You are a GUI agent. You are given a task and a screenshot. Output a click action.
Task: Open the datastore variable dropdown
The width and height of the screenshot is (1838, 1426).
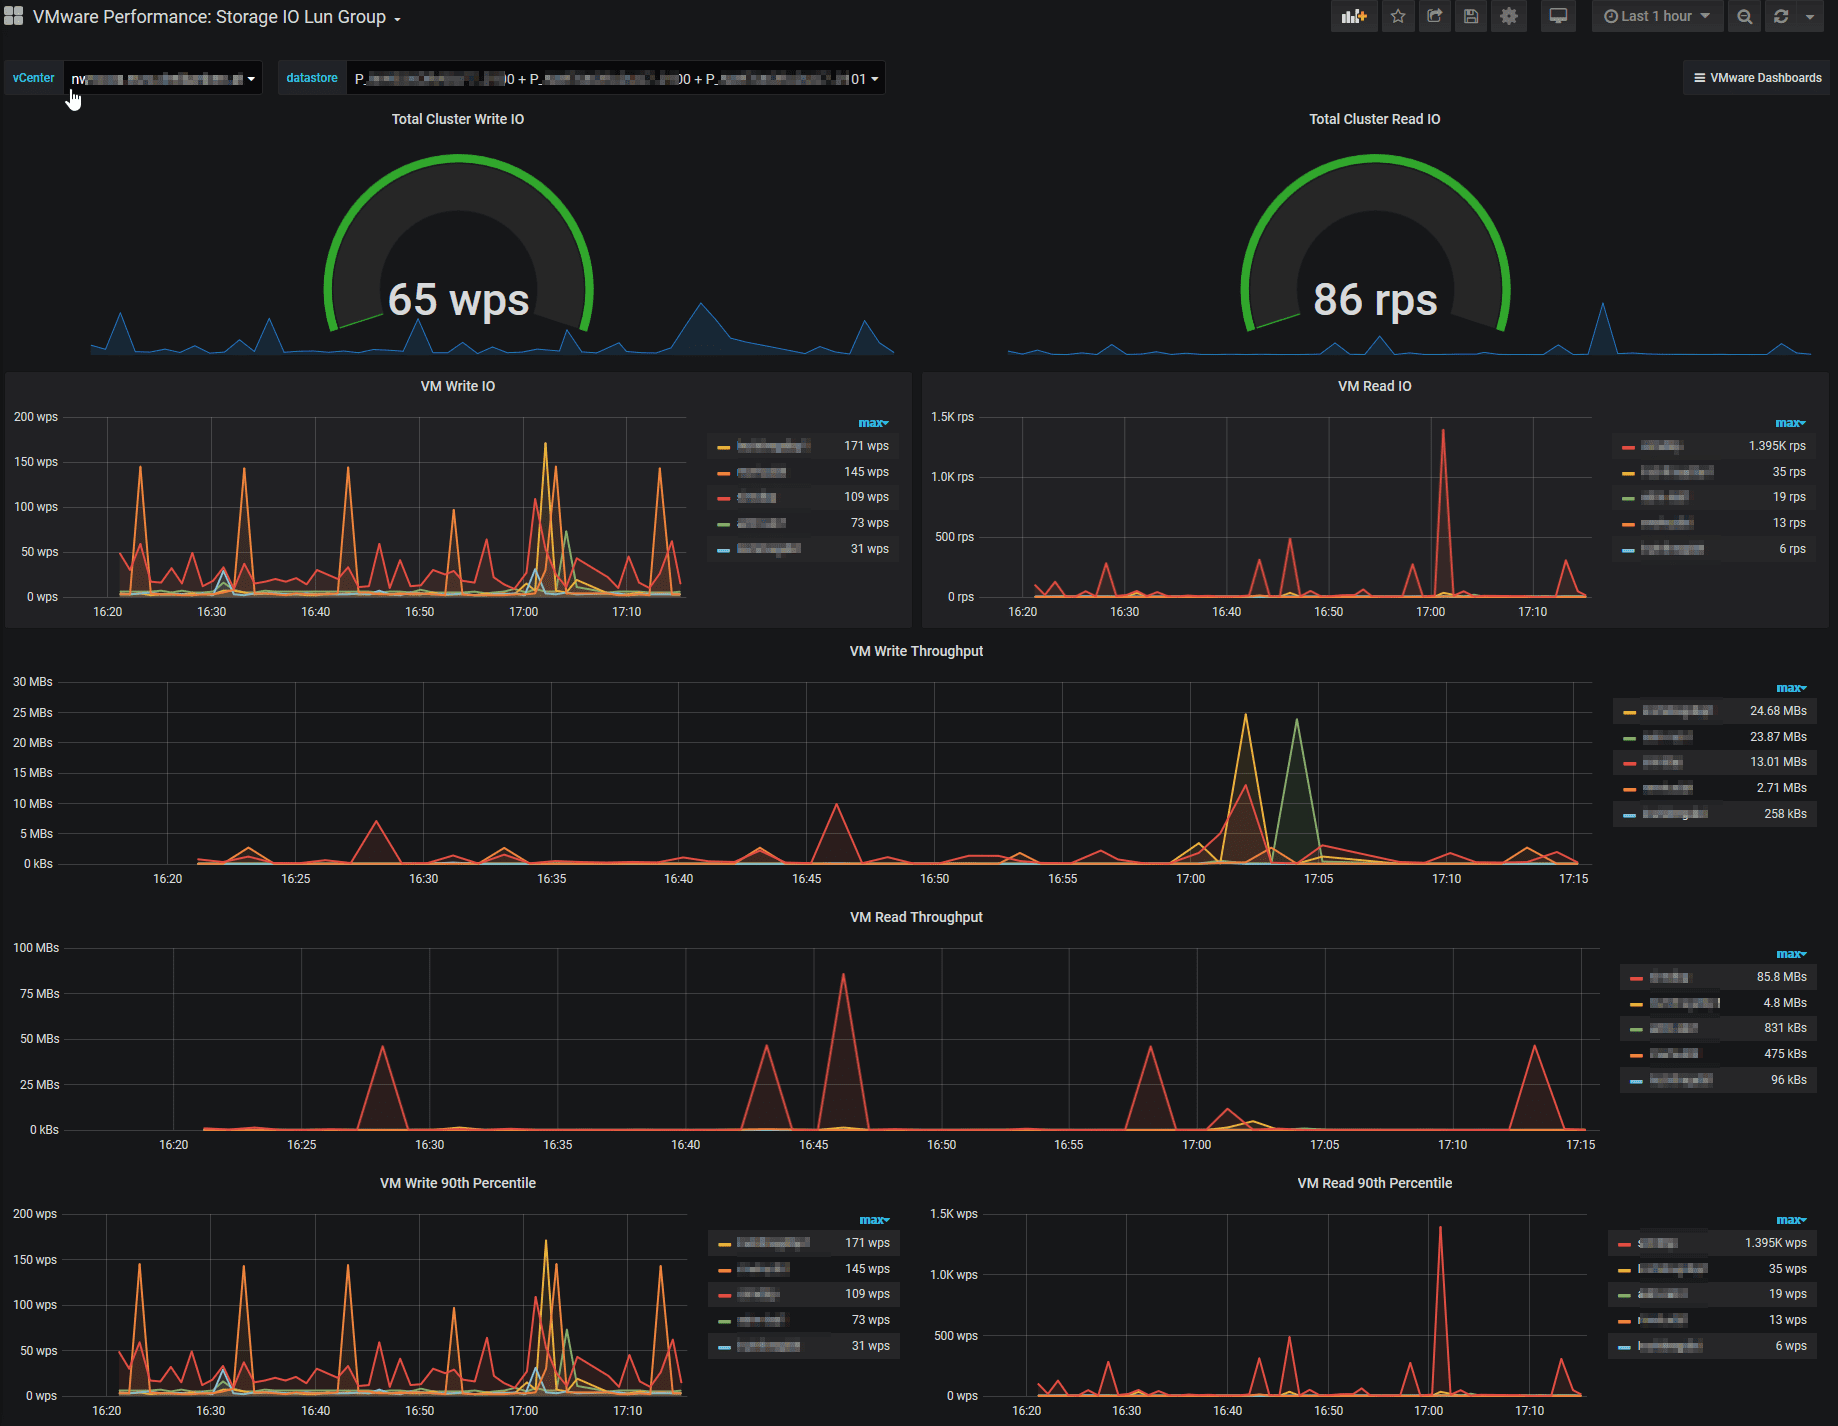click(x=615, y=78)
